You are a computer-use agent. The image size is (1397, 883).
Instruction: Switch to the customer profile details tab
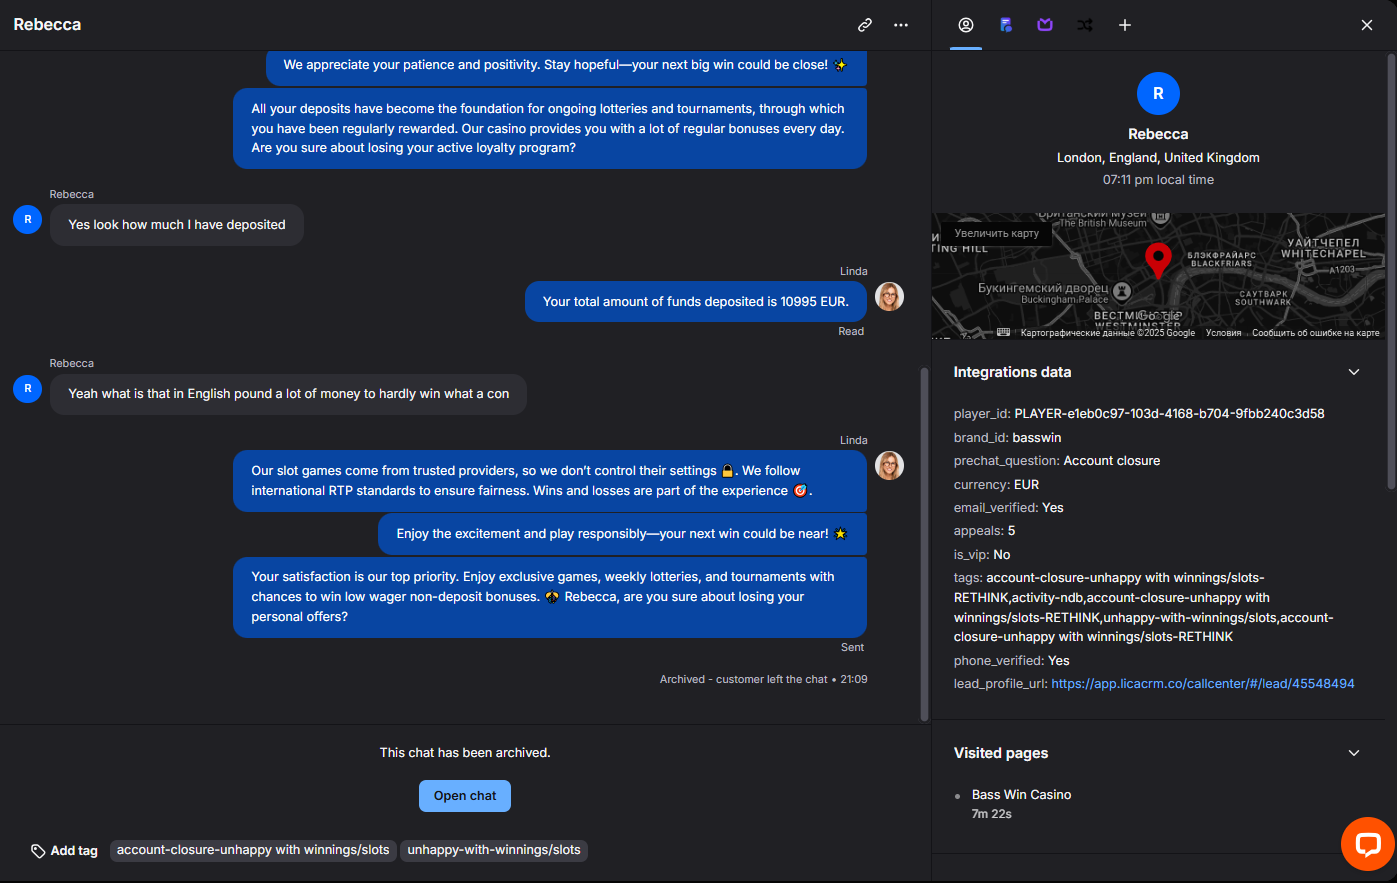tap(966, 25)
